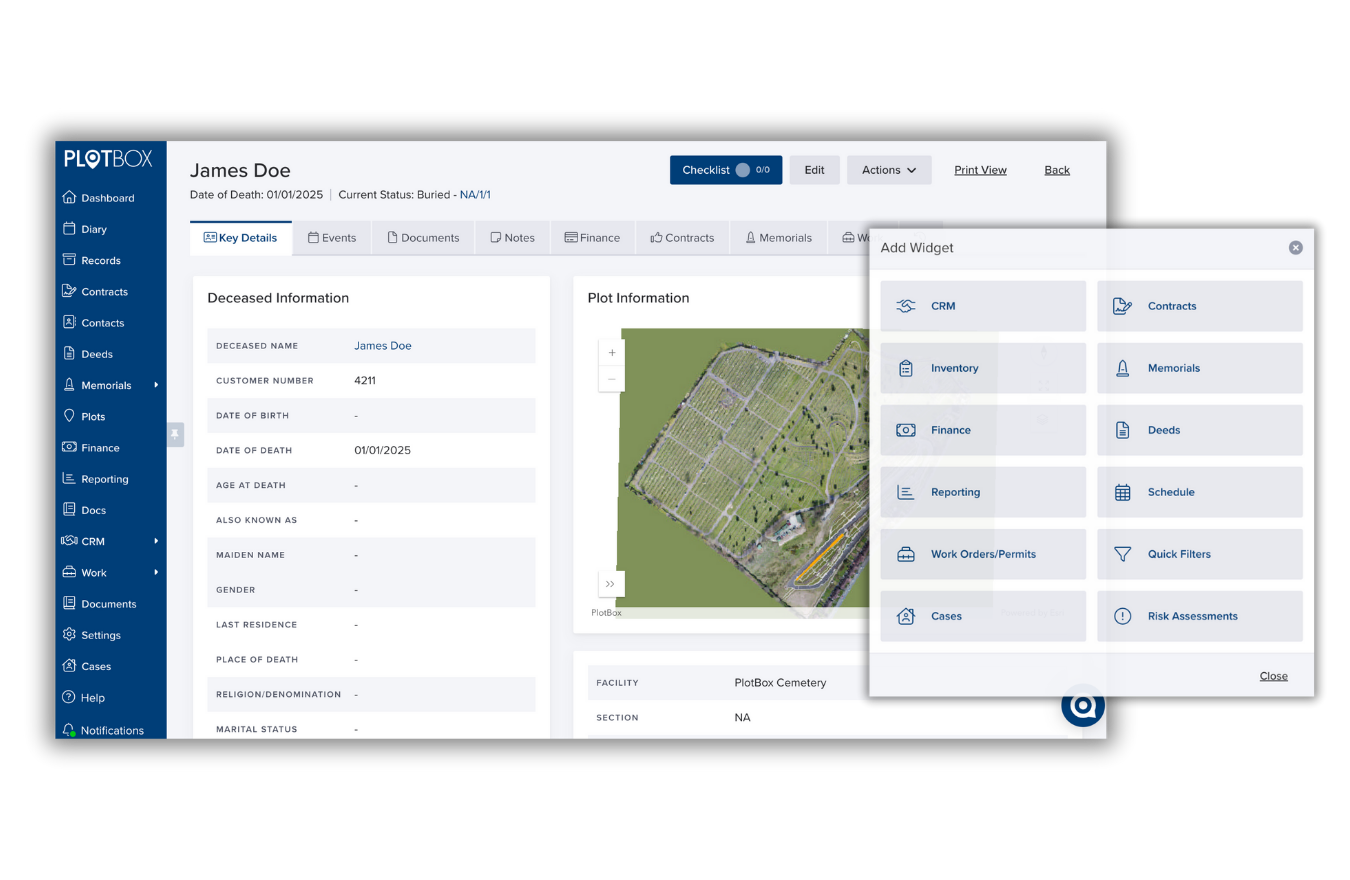Expand the CRM sidebar submenu arrow
Image resolution: width=1350 pixels, height=880 pixels.
point(156,541)
